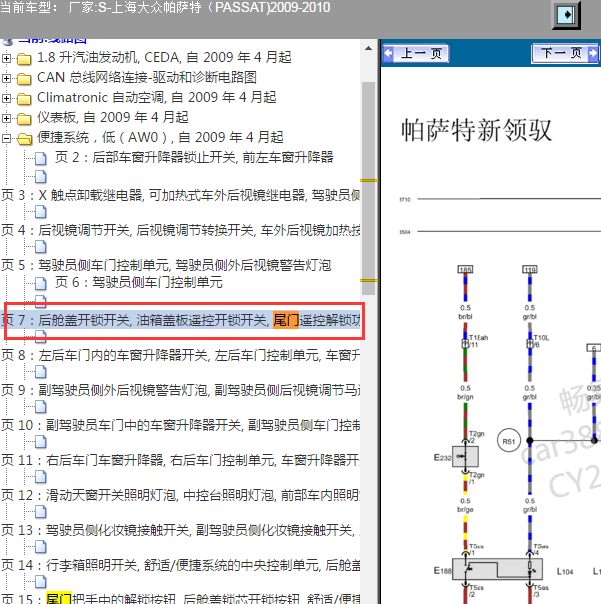Image resolution: width=601 pixels, height=604 pixels.
Task: Open 页 14 行李箱照明开关 entry
Action: [180, 565]
